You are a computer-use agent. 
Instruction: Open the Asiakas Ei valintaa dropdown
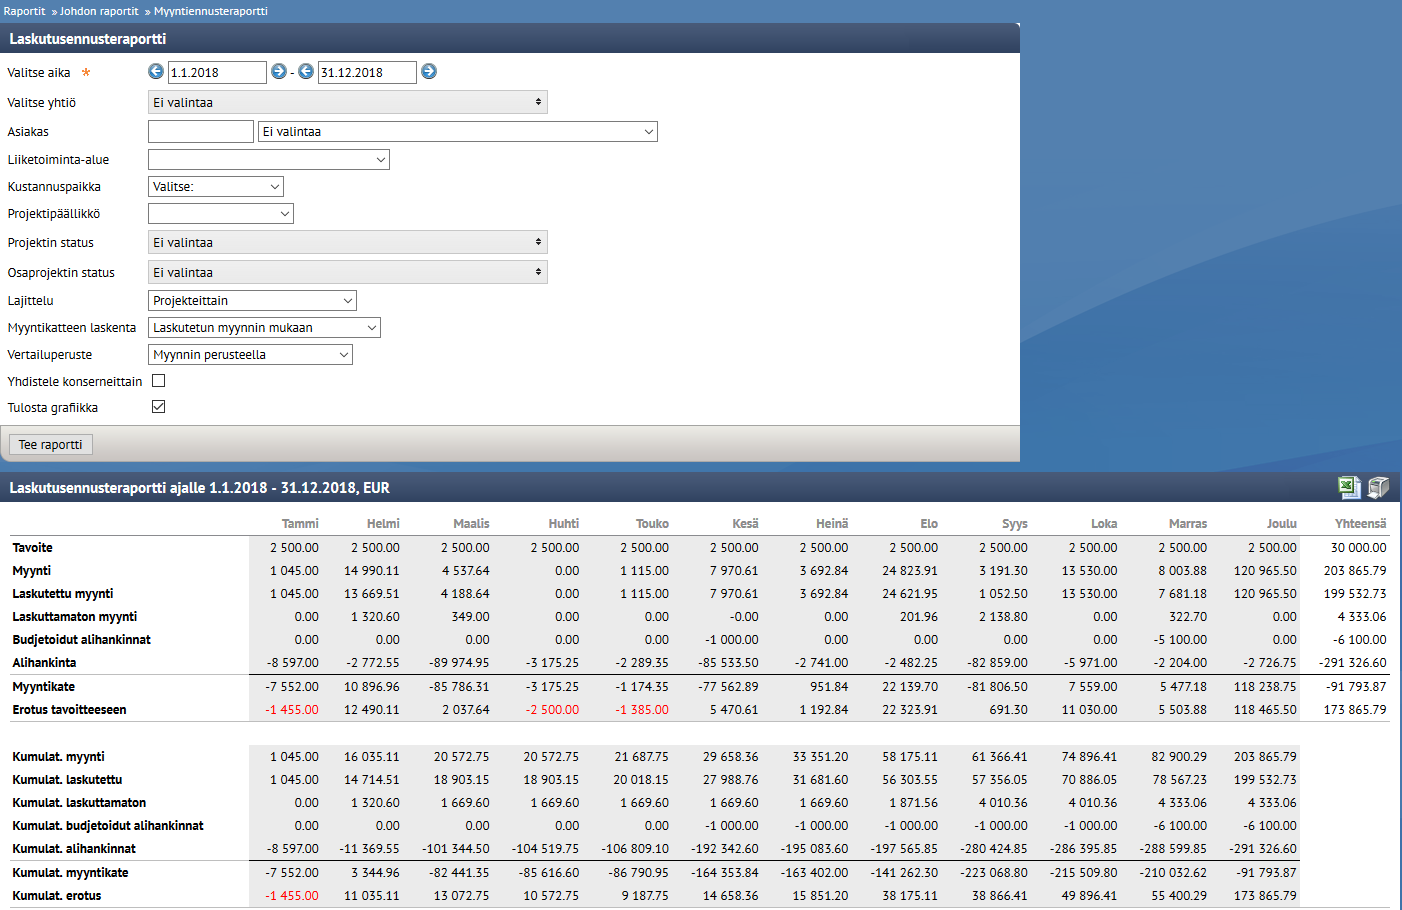coord(458,131)
